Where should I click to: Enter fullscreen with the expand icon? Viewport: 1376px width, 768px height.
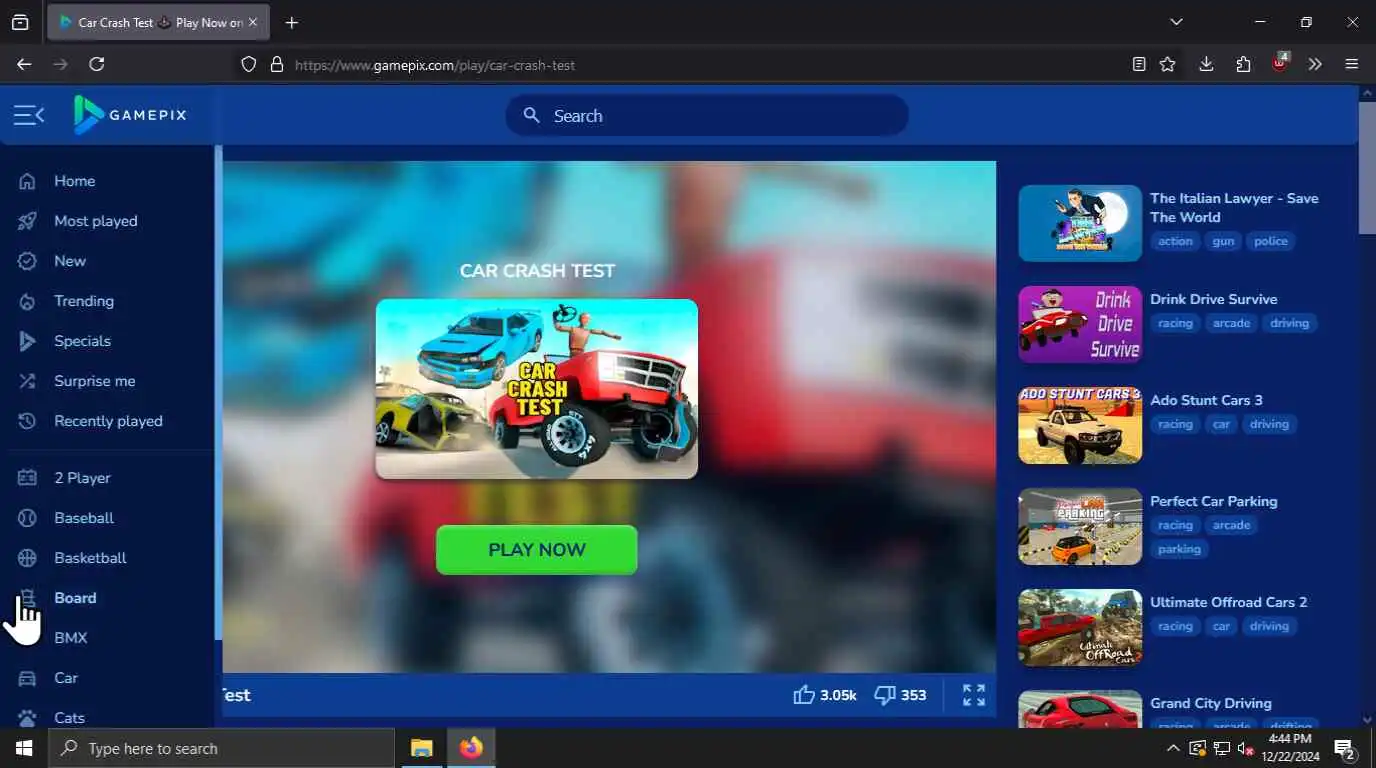tap(974, 695)
